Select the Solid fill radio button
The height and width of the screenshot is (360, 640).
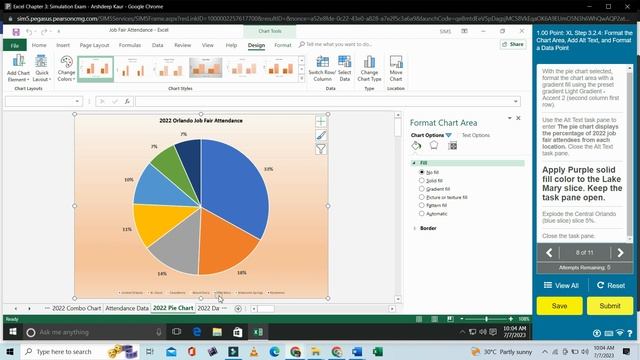(x=422, y=180)
